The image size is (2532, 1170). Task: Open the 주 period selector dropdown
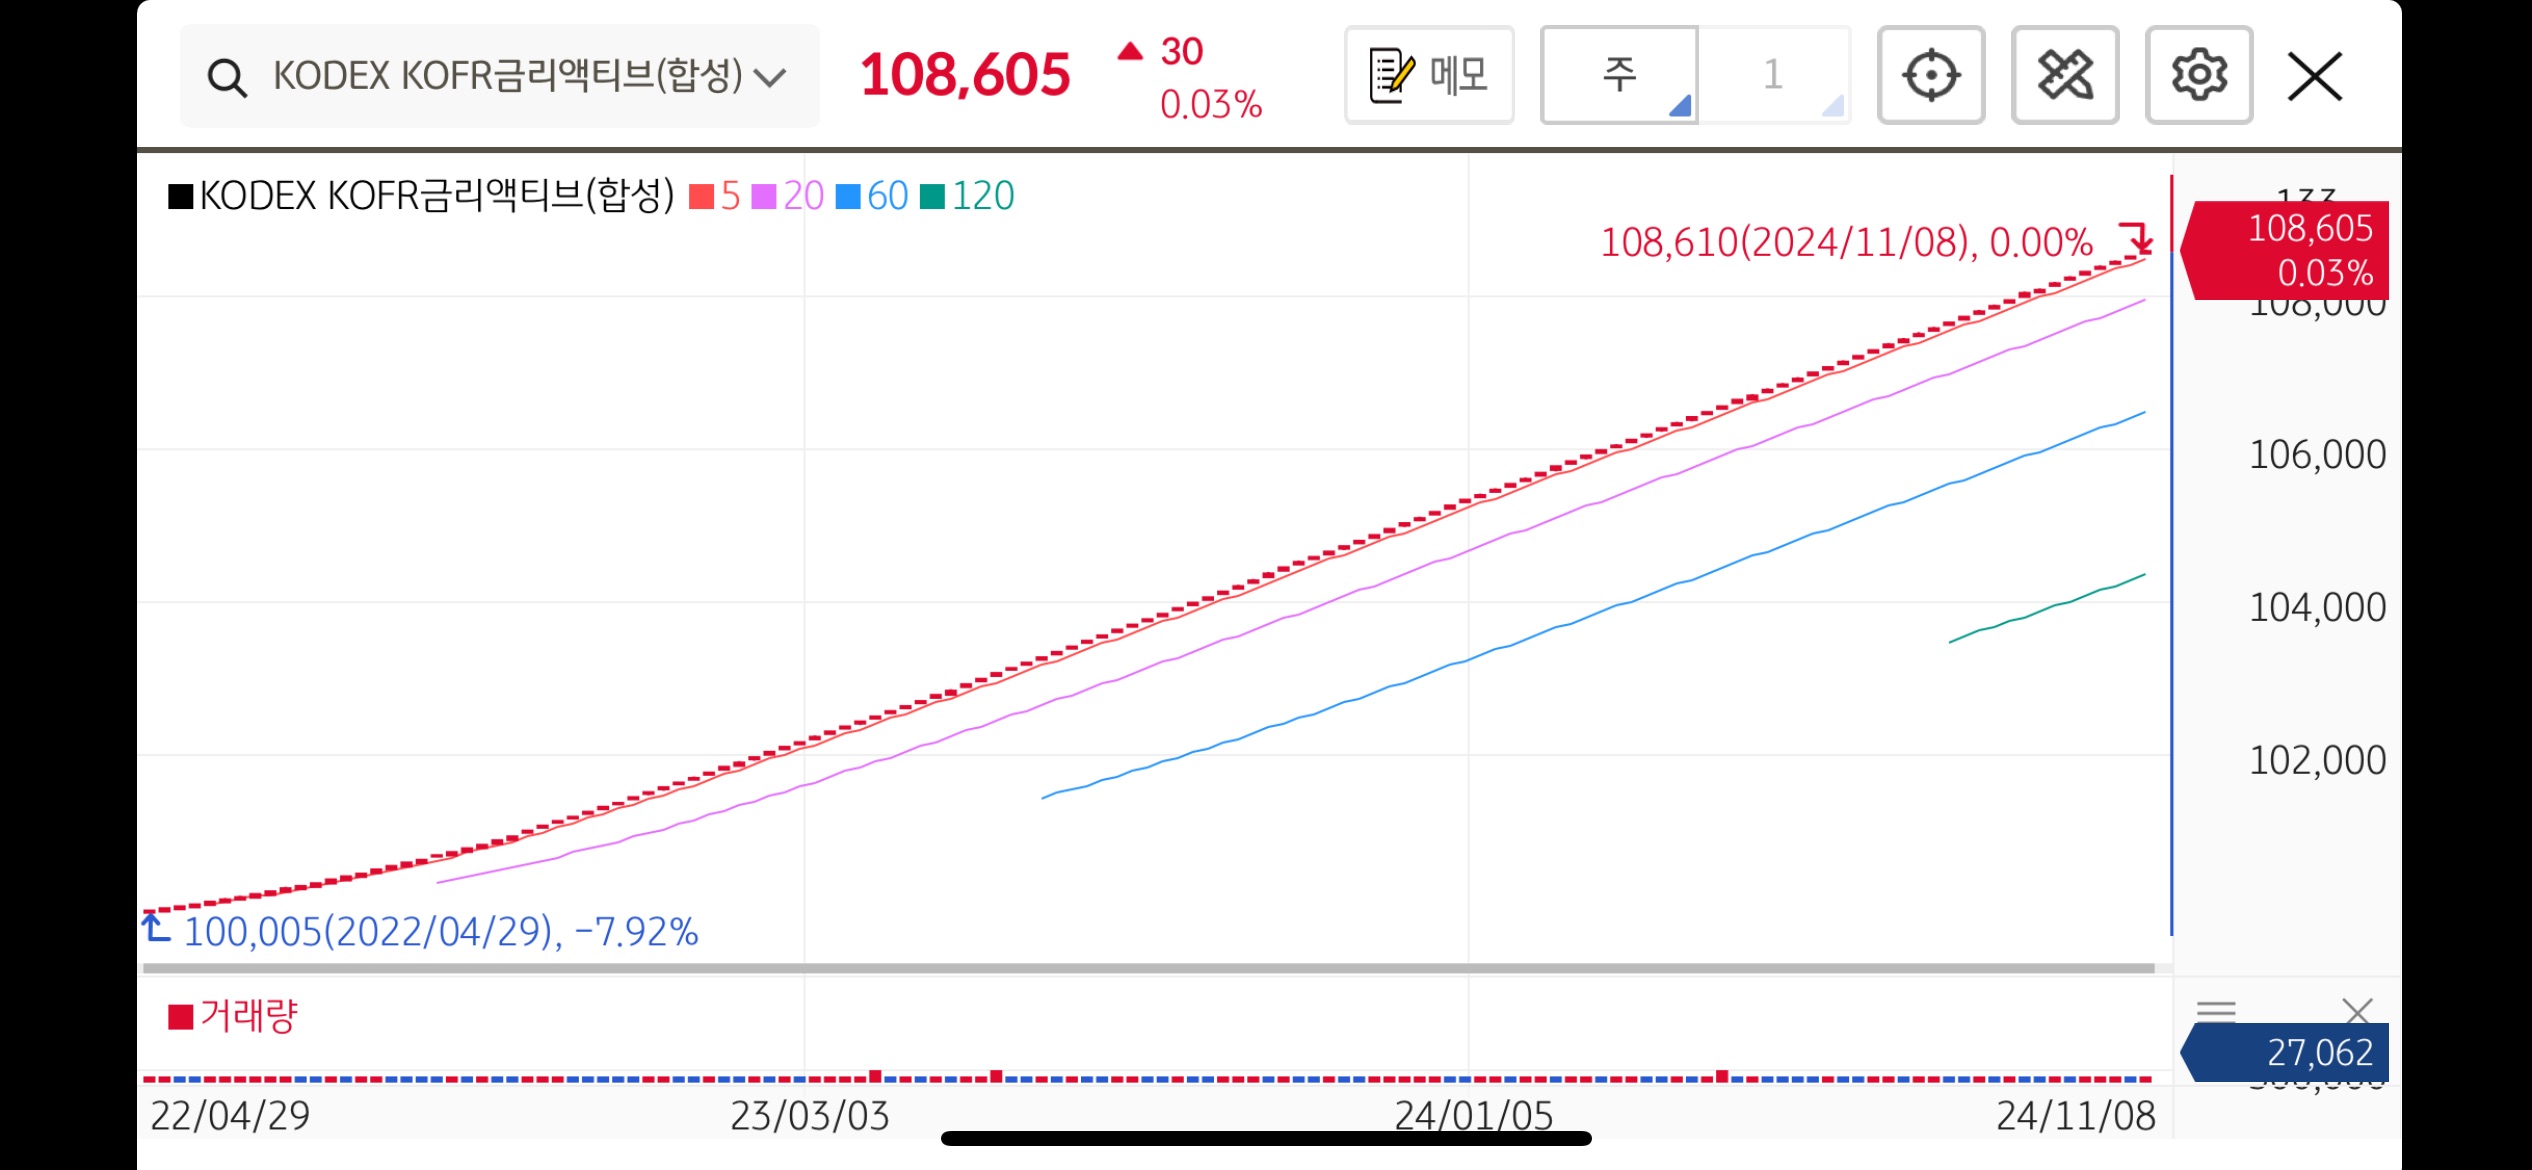coord(1619,75)
